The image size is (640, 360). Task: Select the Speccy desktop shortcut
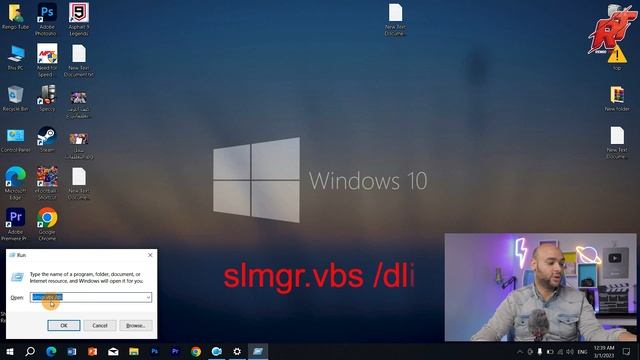point(47,98)
